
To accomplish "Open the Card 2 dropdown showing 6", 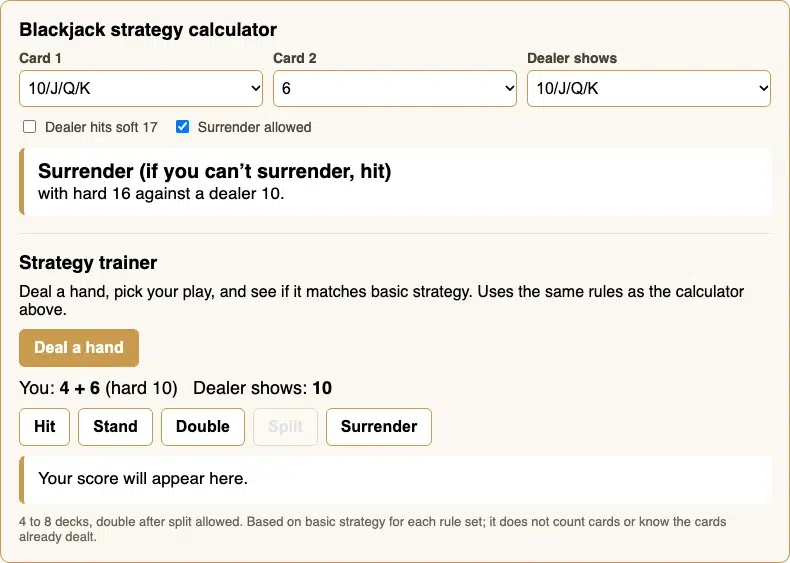I will point(394,89).
